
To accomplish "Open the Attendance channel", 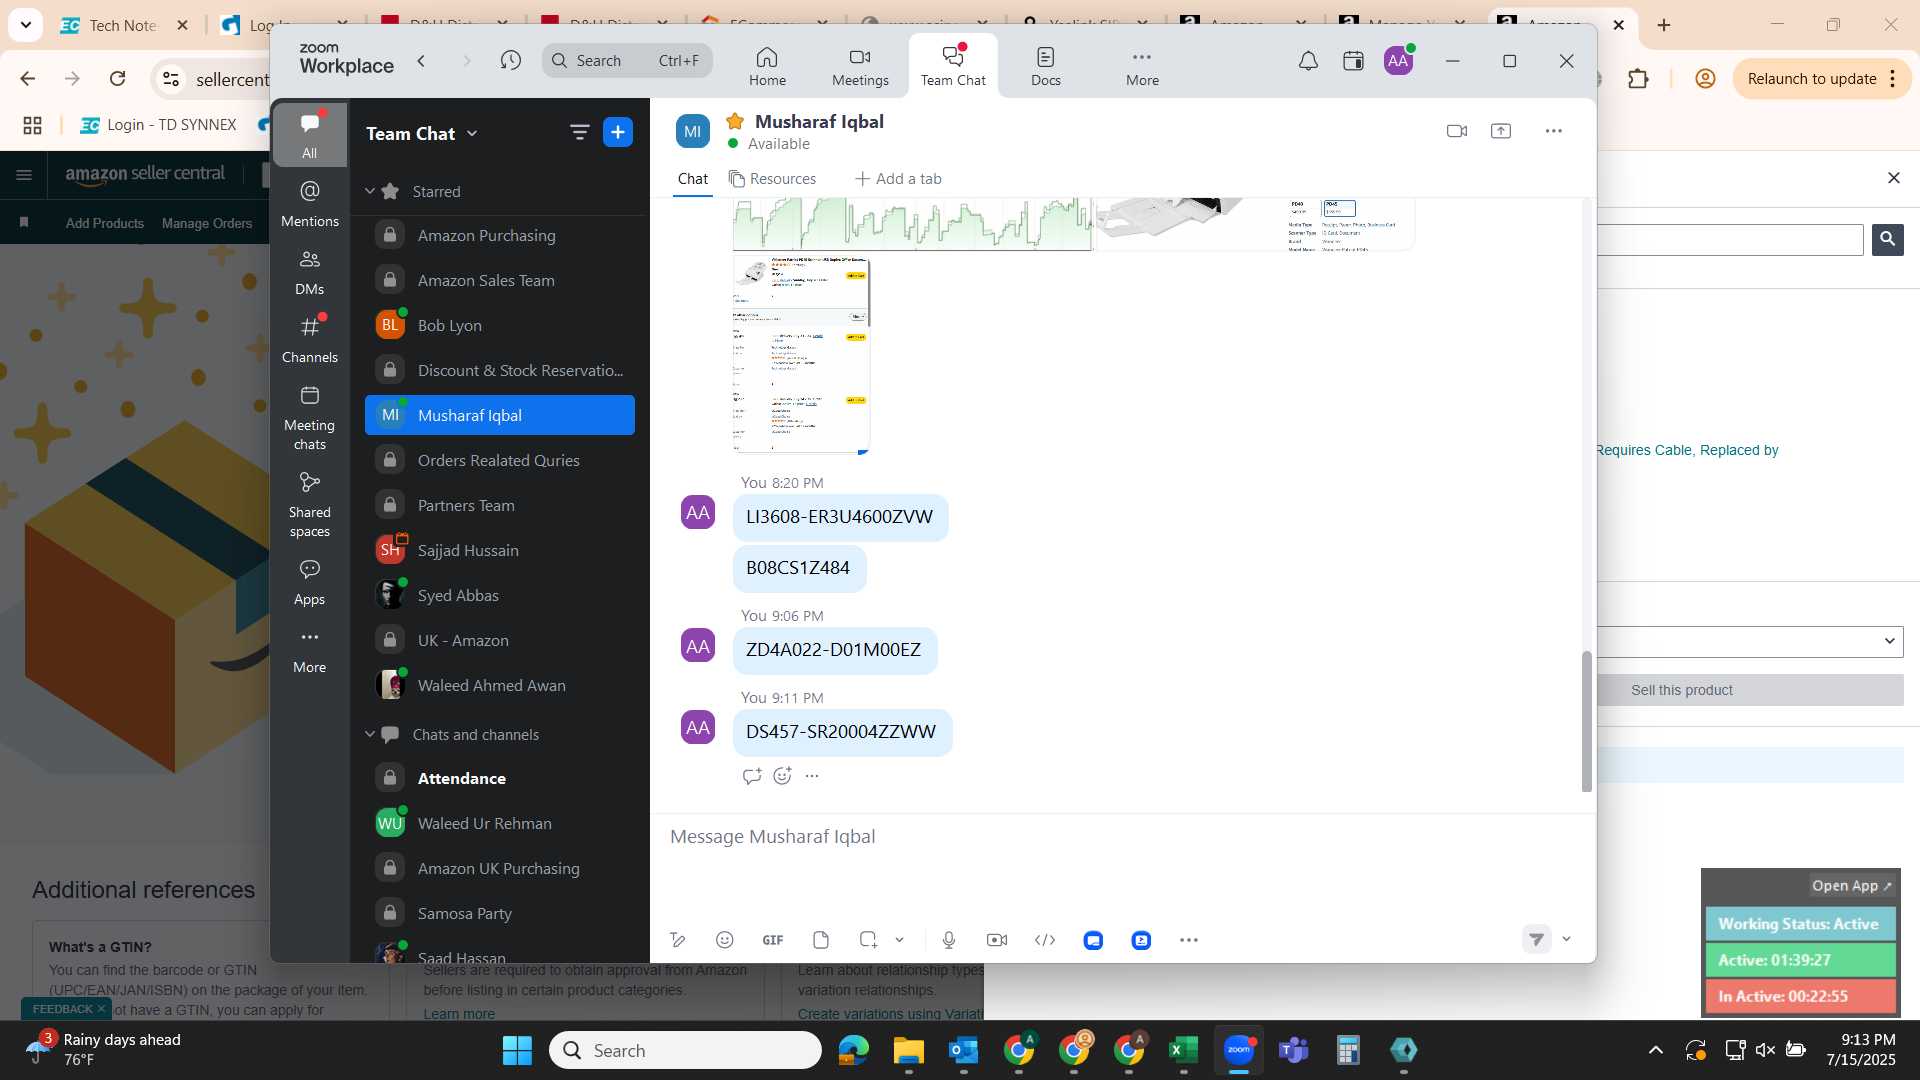I will pos(500,778).
